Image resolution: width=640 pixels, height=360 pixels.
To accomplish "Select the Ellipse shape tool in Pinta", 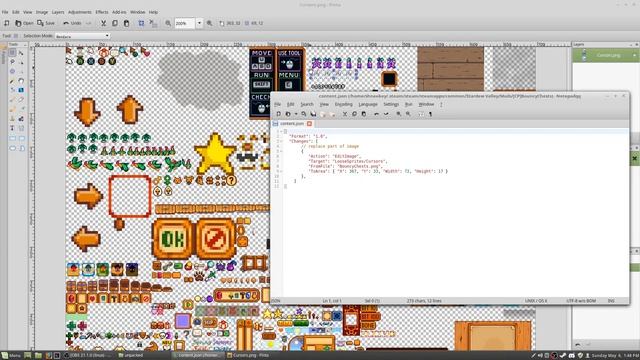I will tap(12, 148).
